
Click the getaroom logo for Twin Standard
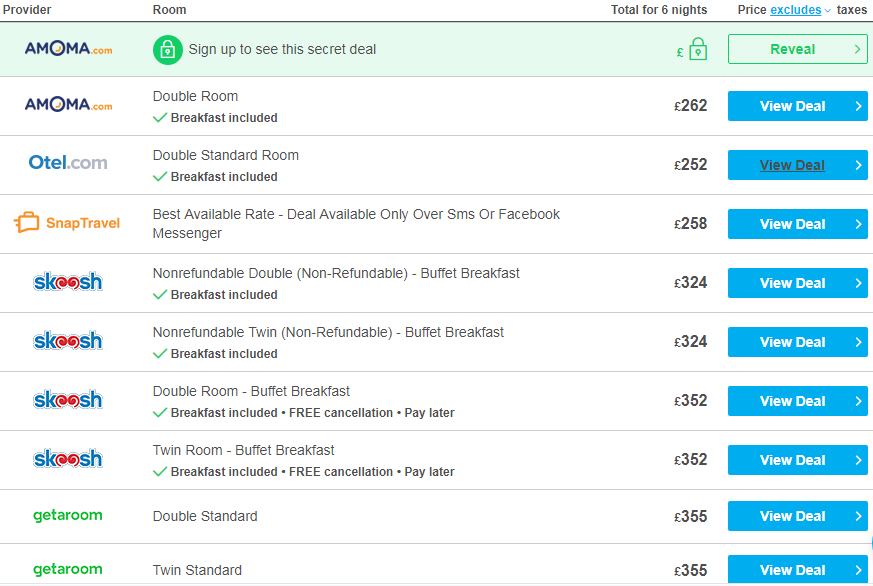68,569
